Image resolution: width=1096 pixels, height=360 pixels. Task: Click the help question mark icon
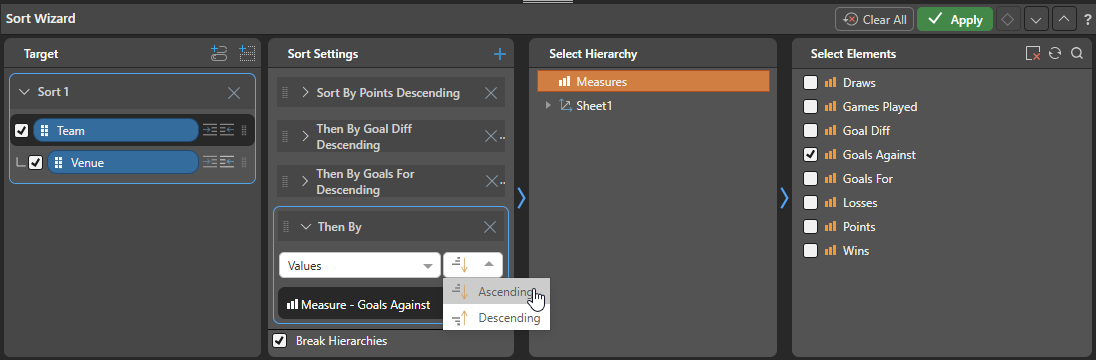(x=1088, y=20)
